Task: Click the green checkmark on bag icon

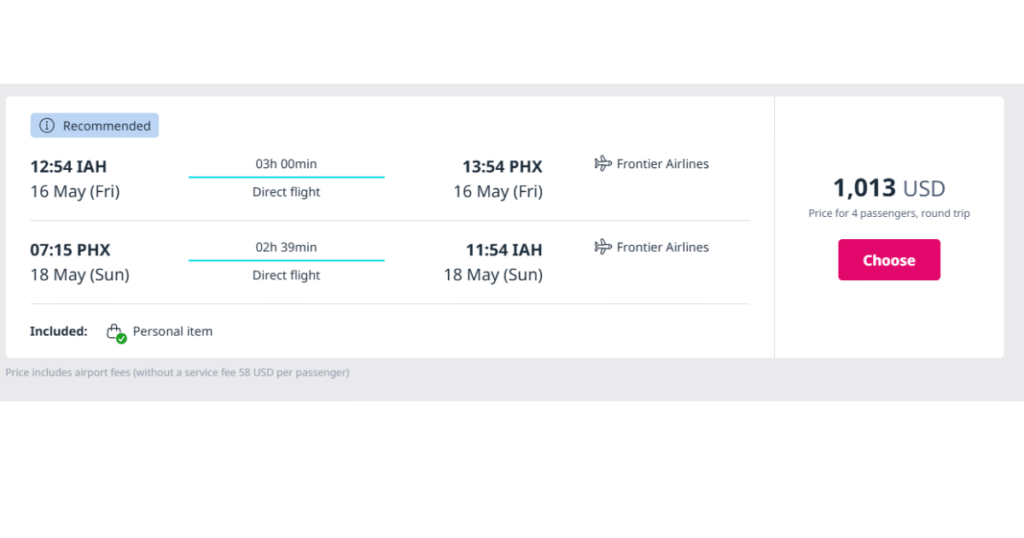Action: tap(121, 338)
